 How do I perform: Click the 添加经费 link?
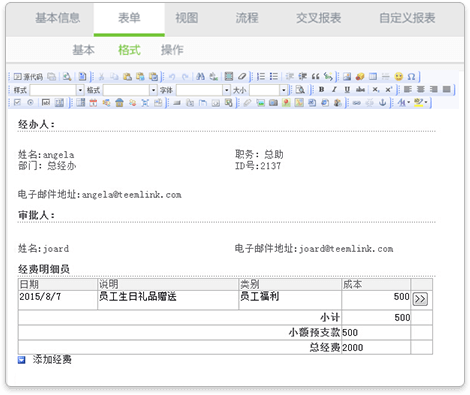click(52, 359)
